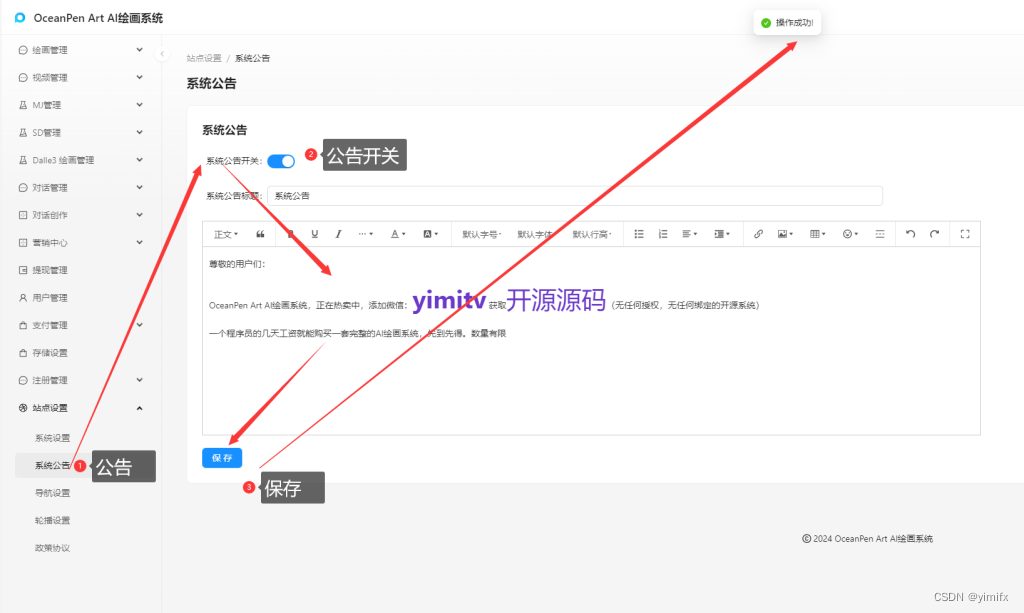Viewport: 1024px width, 613px height.
Task: Open the emoji picker
Action: pos(850,234)
